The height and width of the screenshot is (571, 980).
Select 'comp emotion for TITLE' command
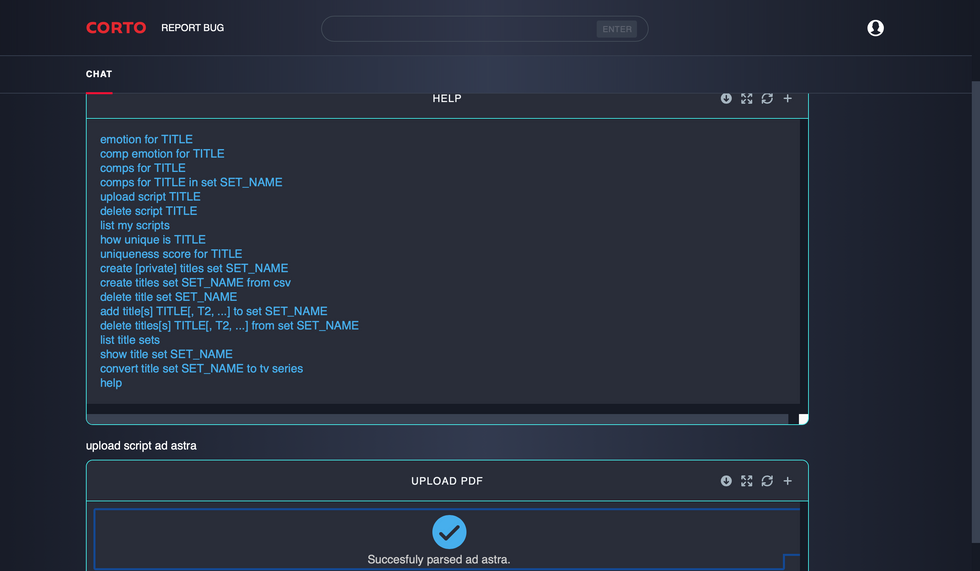(x=162, y=154)
